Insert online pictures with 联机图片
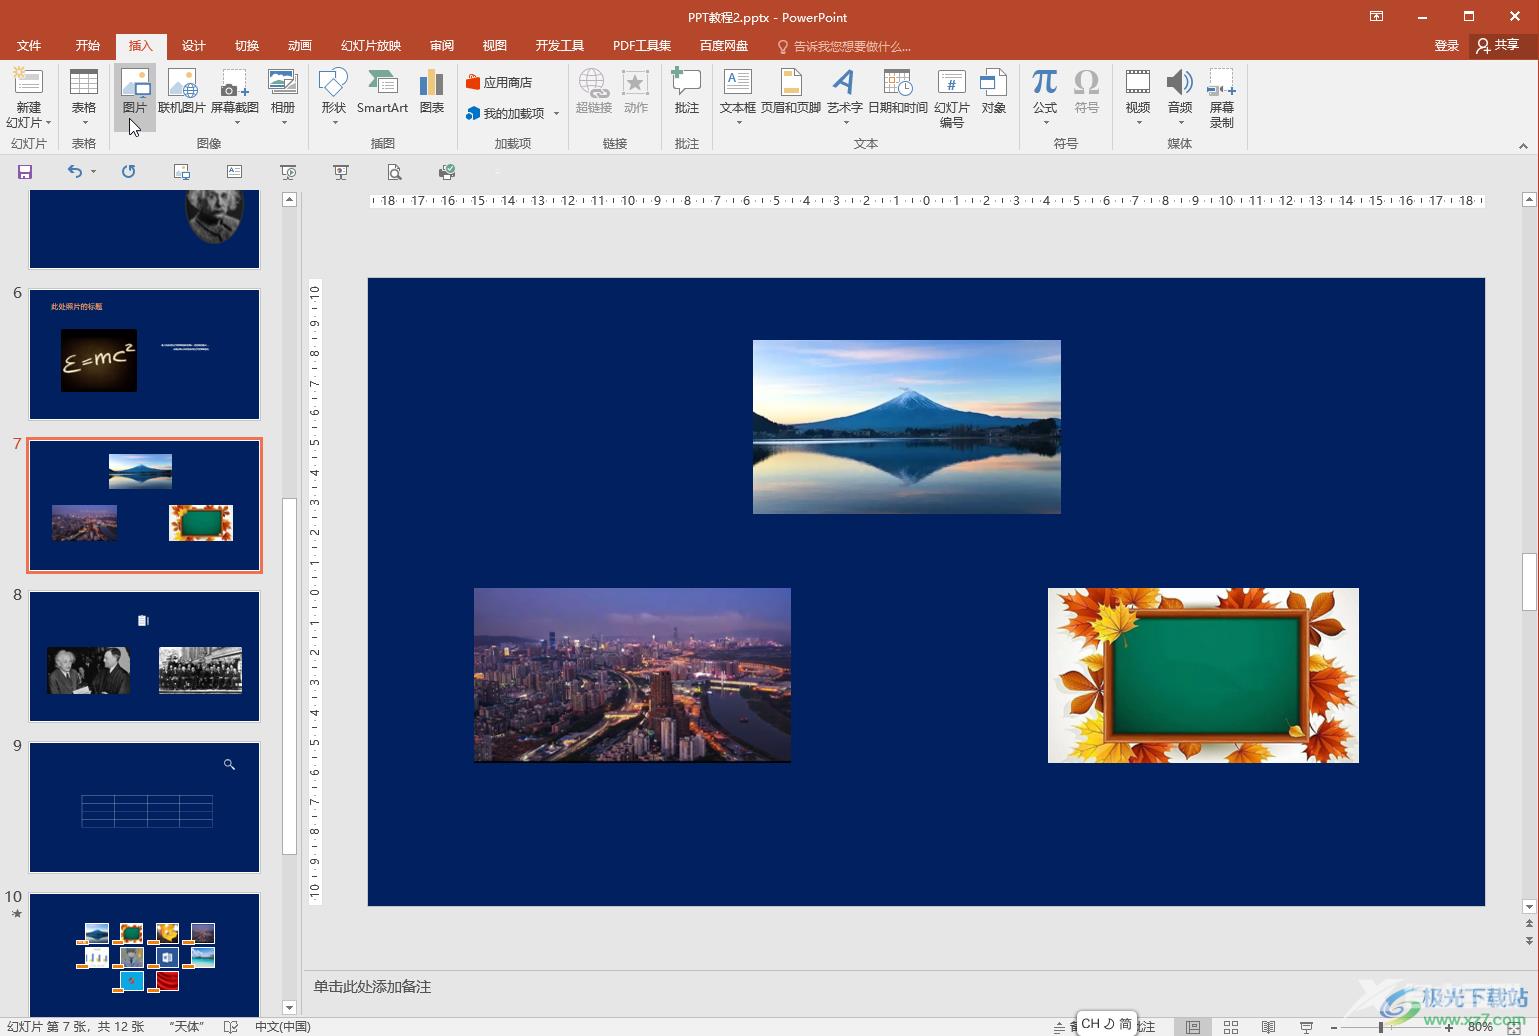 click(x=182, y=91)
